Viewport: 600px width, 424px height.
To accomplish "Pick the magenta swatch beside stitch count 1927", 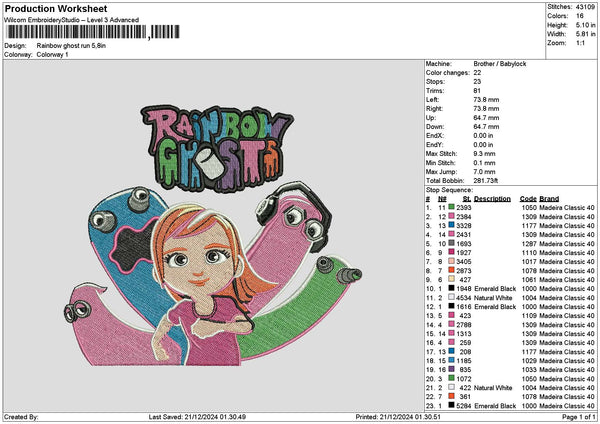I will tap(452, 253).
